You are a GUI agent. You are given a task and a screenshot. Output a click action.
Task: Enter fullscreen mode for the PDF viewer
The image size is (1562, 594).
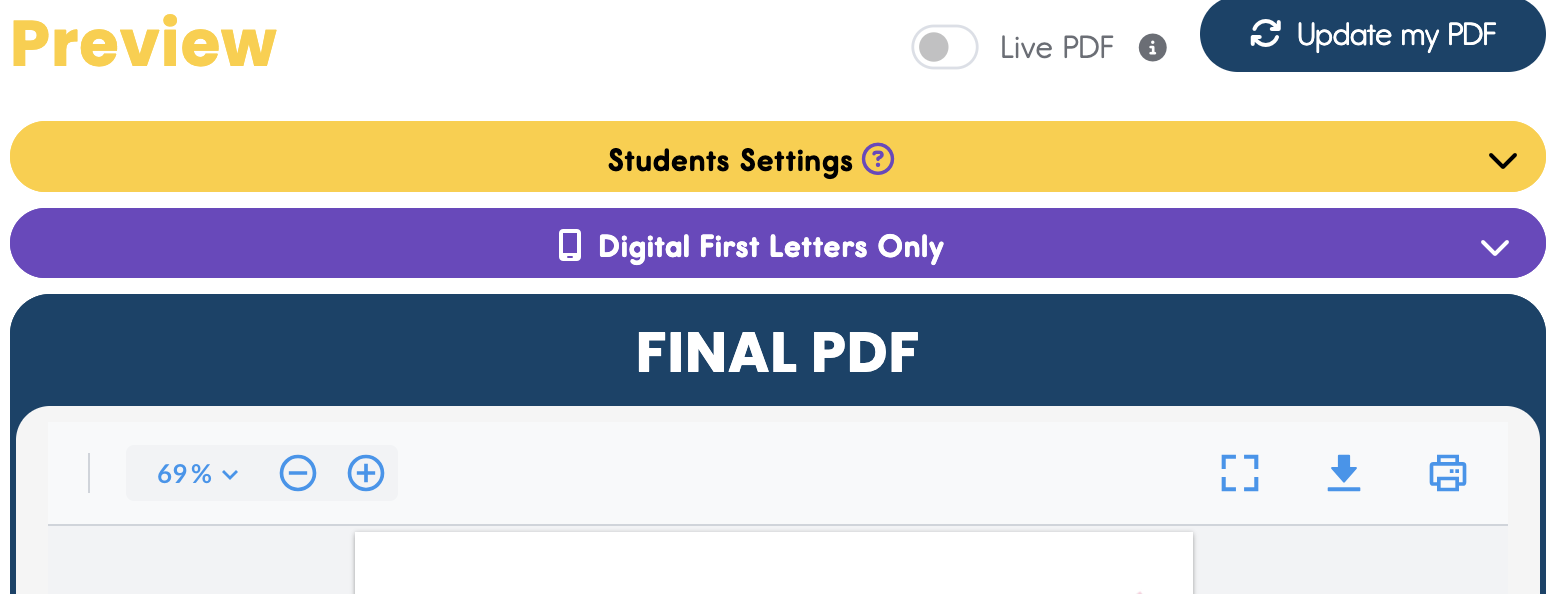(1239, 473)
